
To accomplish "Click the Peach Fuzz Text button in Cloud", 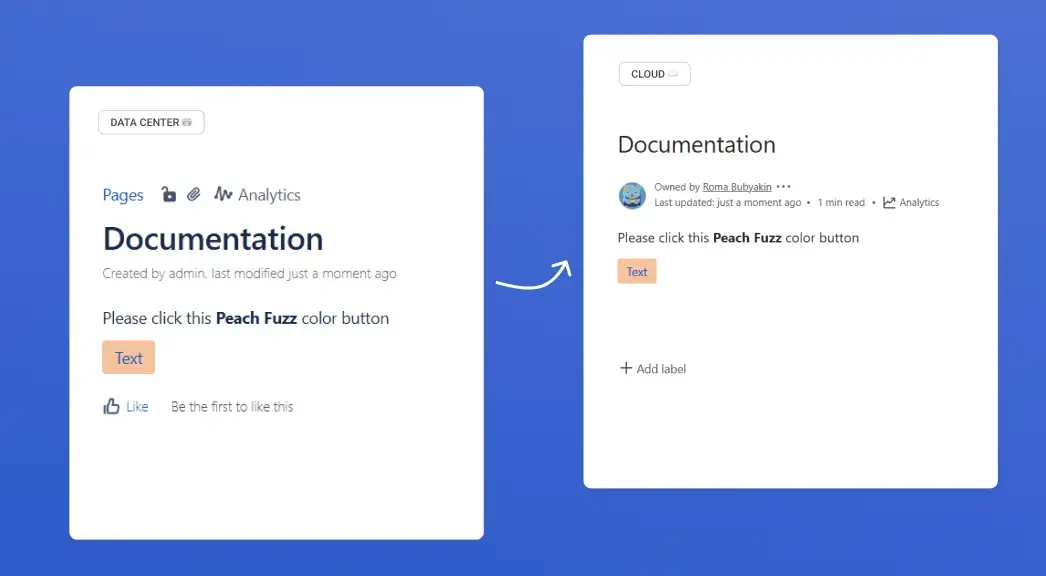I will [637, 272].
